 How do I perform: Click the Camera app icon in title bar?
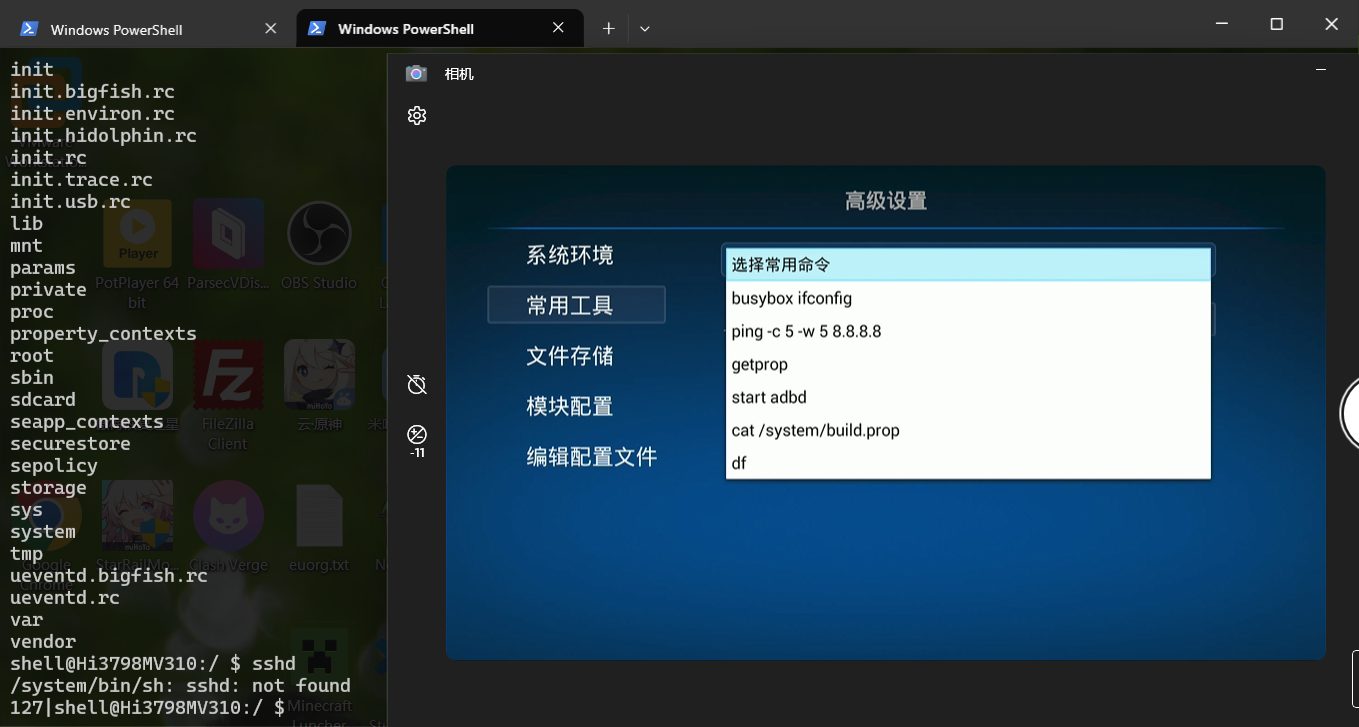[x=416, y=74]
